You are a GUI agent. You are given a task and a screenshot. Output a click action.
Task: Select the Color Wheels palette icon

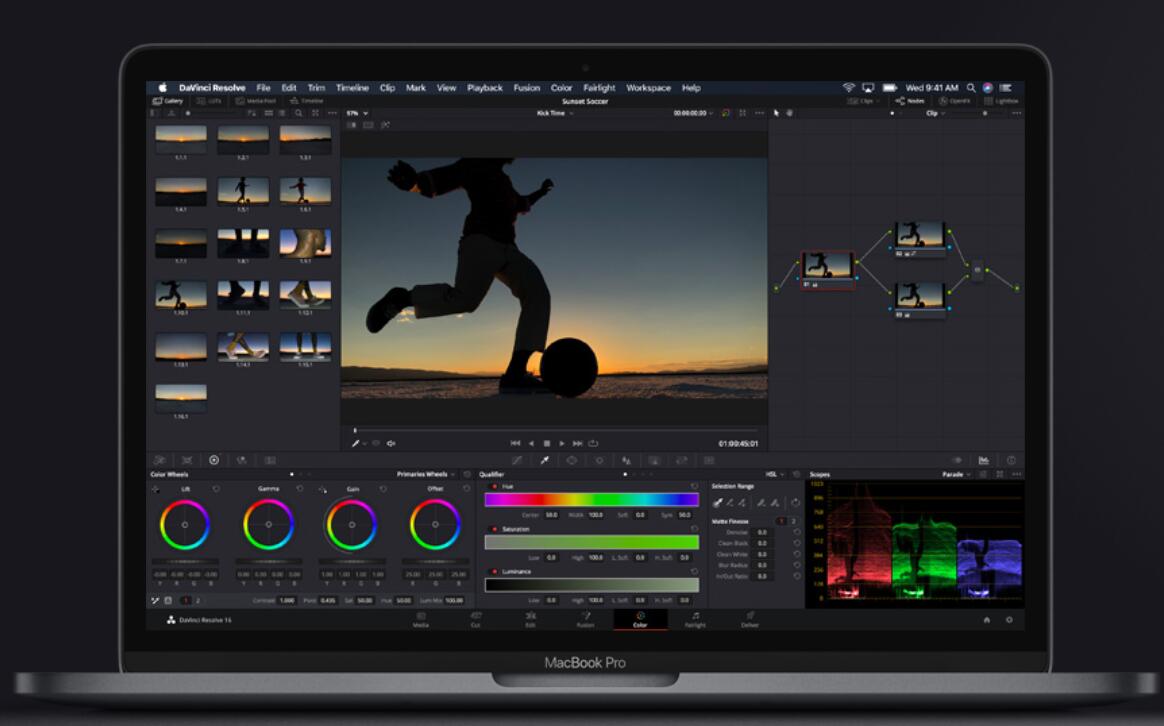(214, 460)
